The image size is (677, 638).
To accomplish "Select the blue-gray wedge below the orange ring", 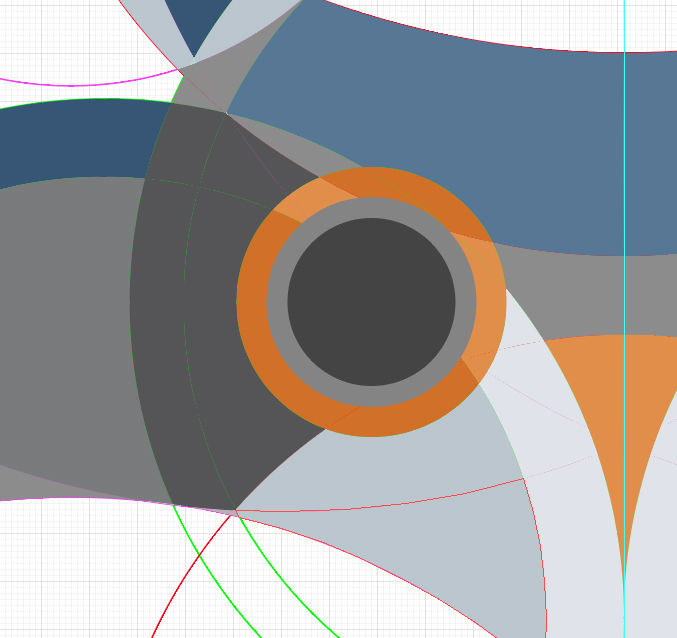I will pos(389,475).
